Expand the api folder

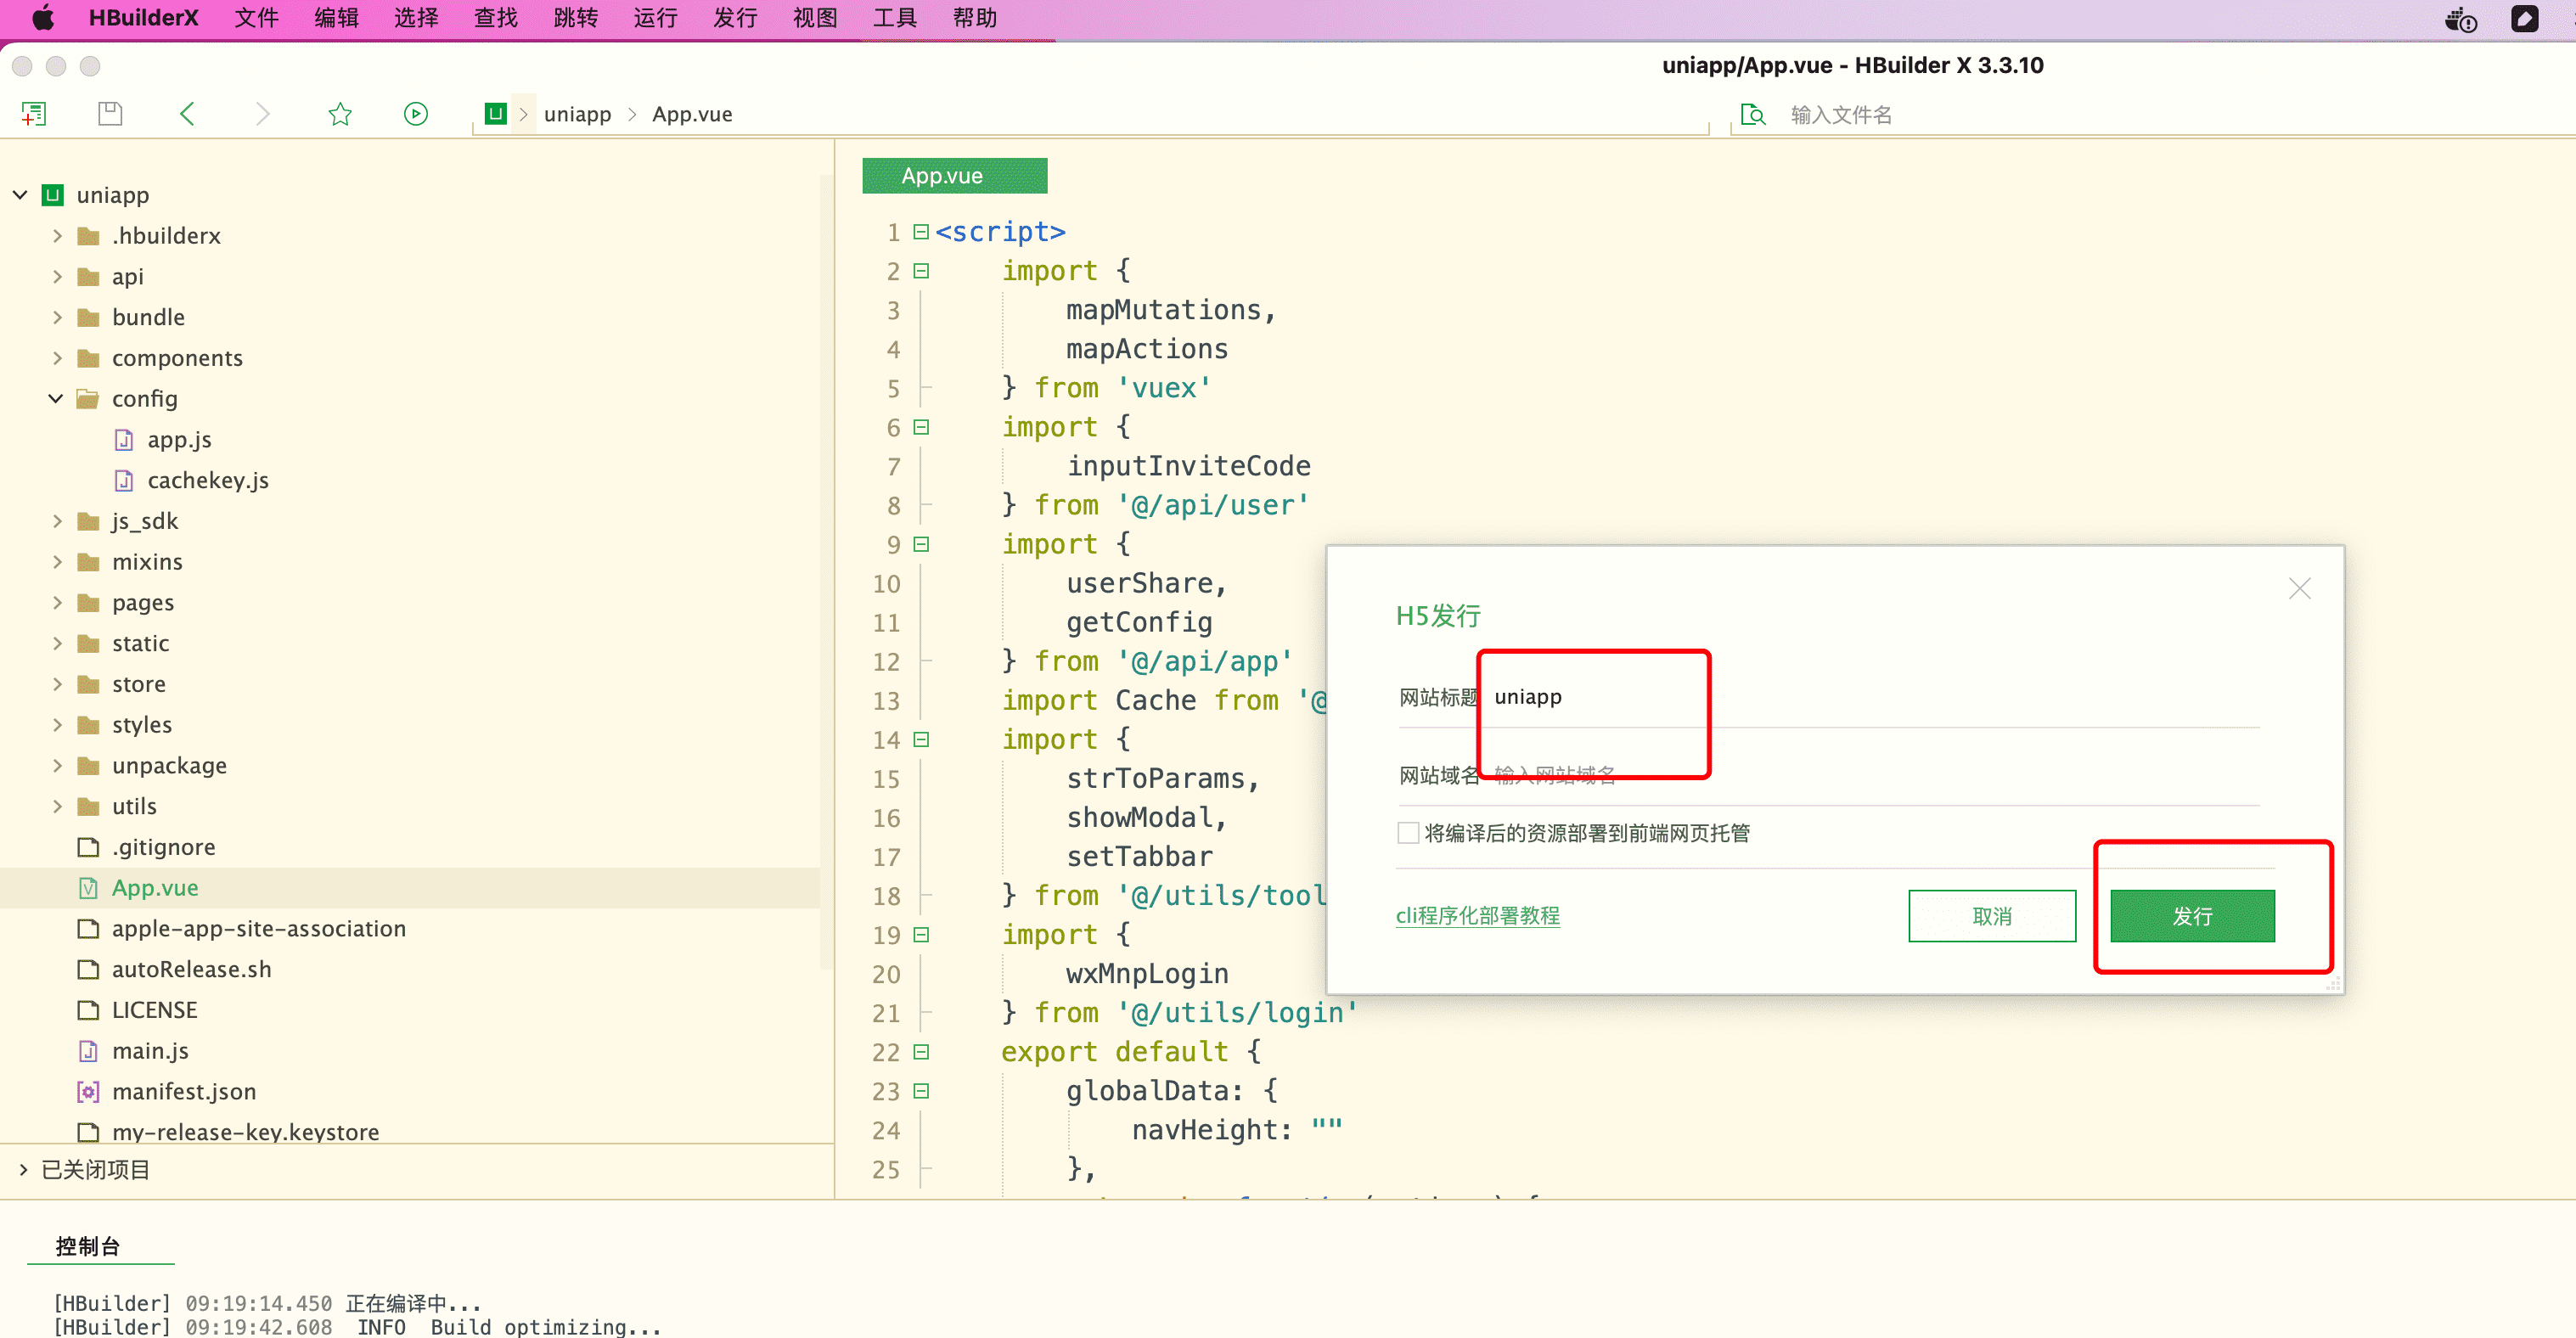pyautogui.click(x=57, y=277)
